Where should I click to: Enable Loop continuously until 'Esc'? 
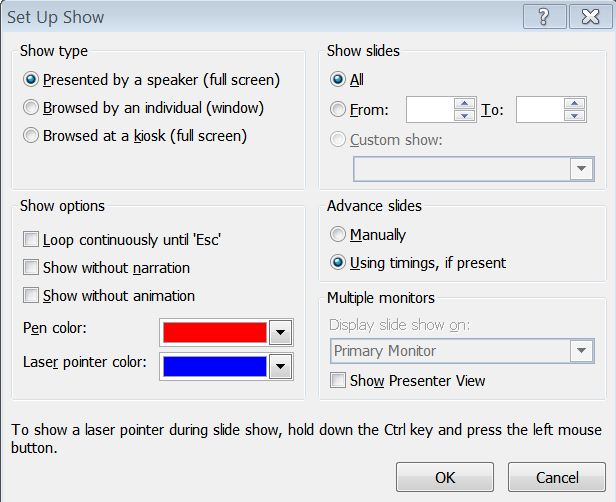pos(31,240)
